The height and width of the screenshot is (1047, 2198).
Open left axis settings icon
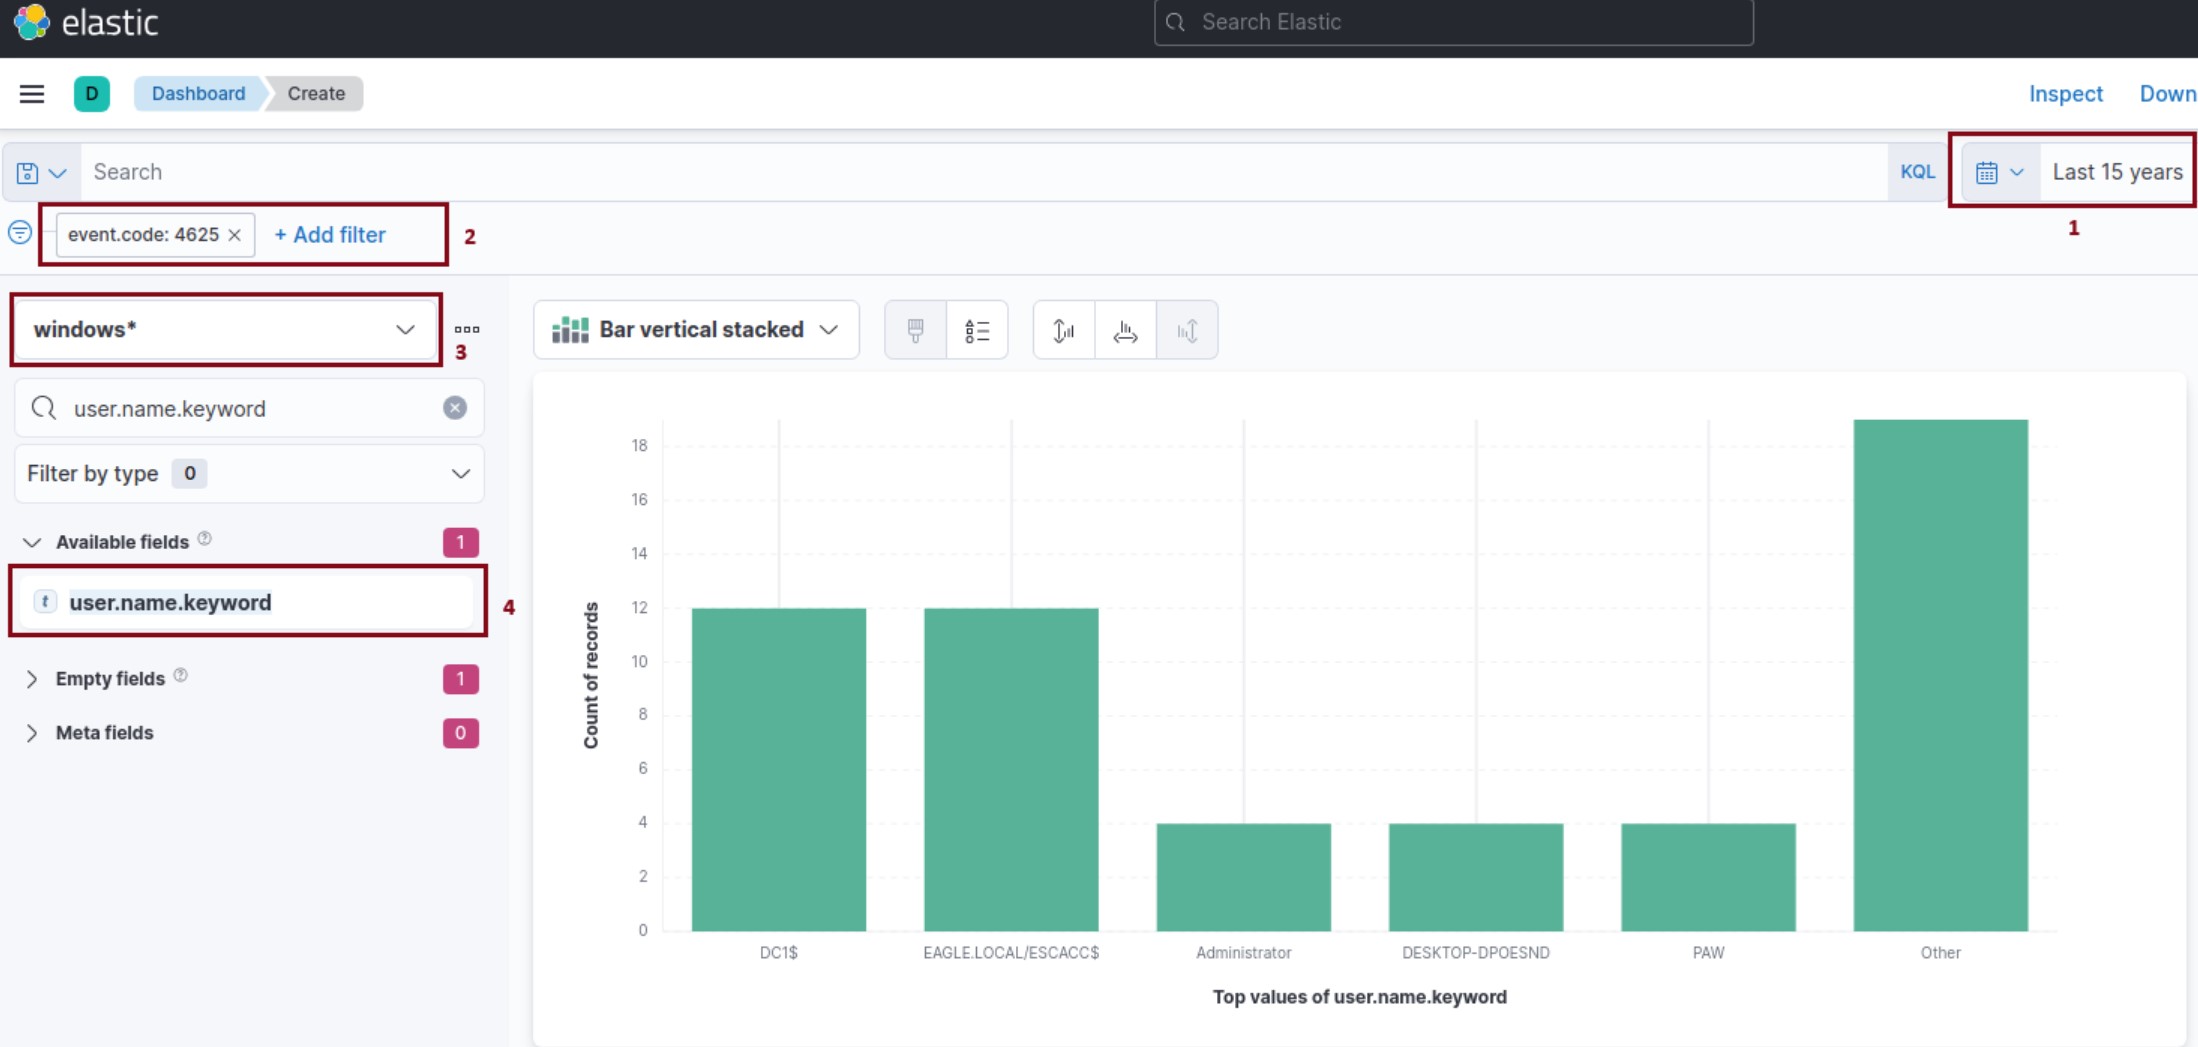pos(1064,330)
